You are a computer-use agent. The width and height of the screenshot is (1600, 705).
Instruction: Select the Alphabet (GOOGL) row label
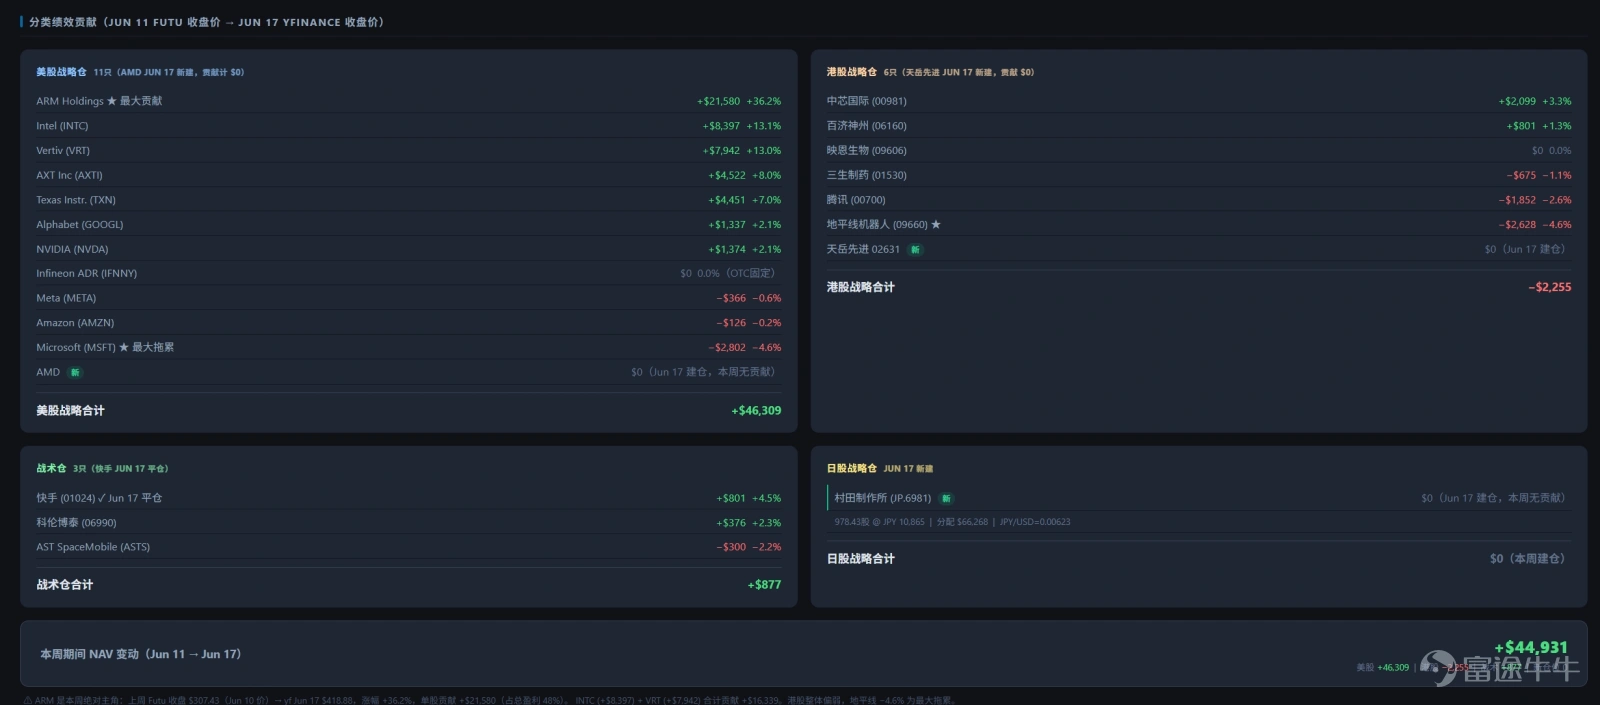click(x=80, y=225)
